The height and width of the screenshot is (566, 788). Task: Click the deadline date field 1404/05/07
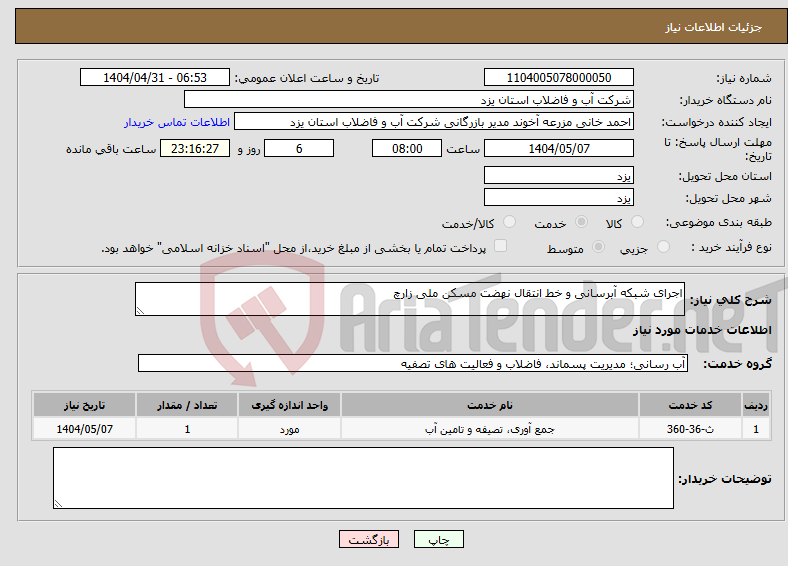click(x=559, y=148)
